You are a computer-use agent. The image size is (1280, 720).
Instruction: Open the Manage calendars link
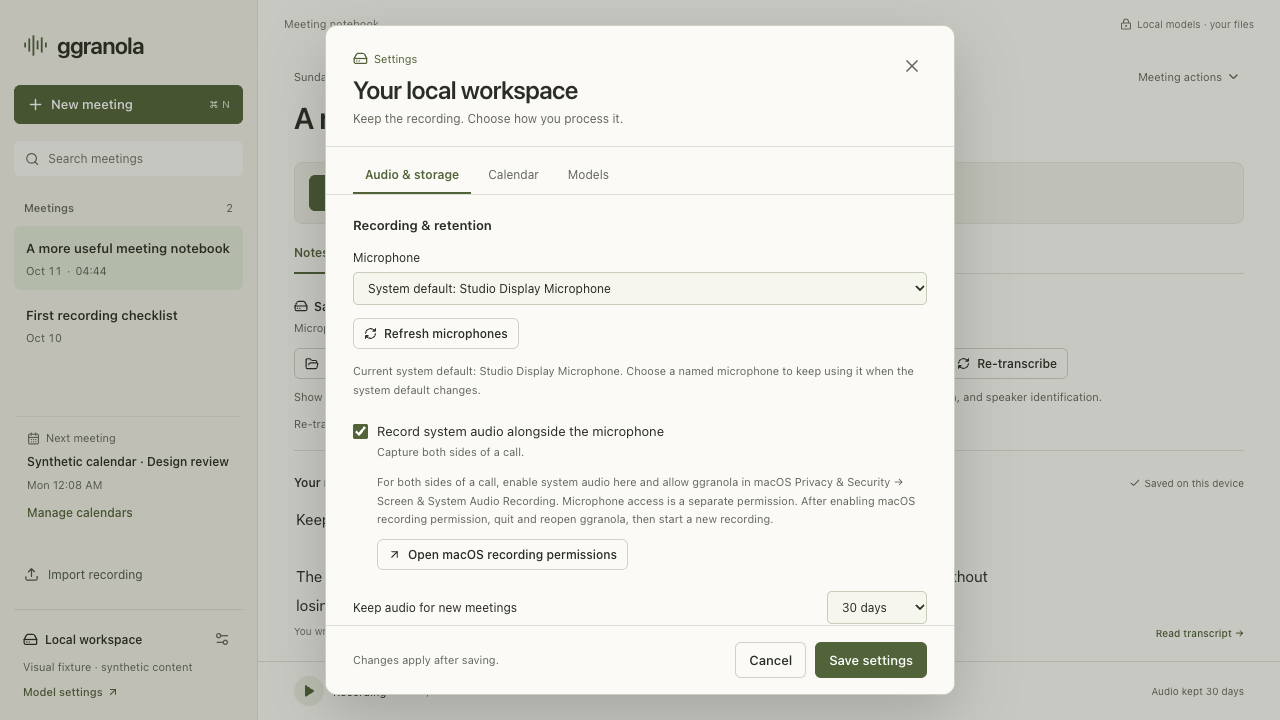pos(80,513)
